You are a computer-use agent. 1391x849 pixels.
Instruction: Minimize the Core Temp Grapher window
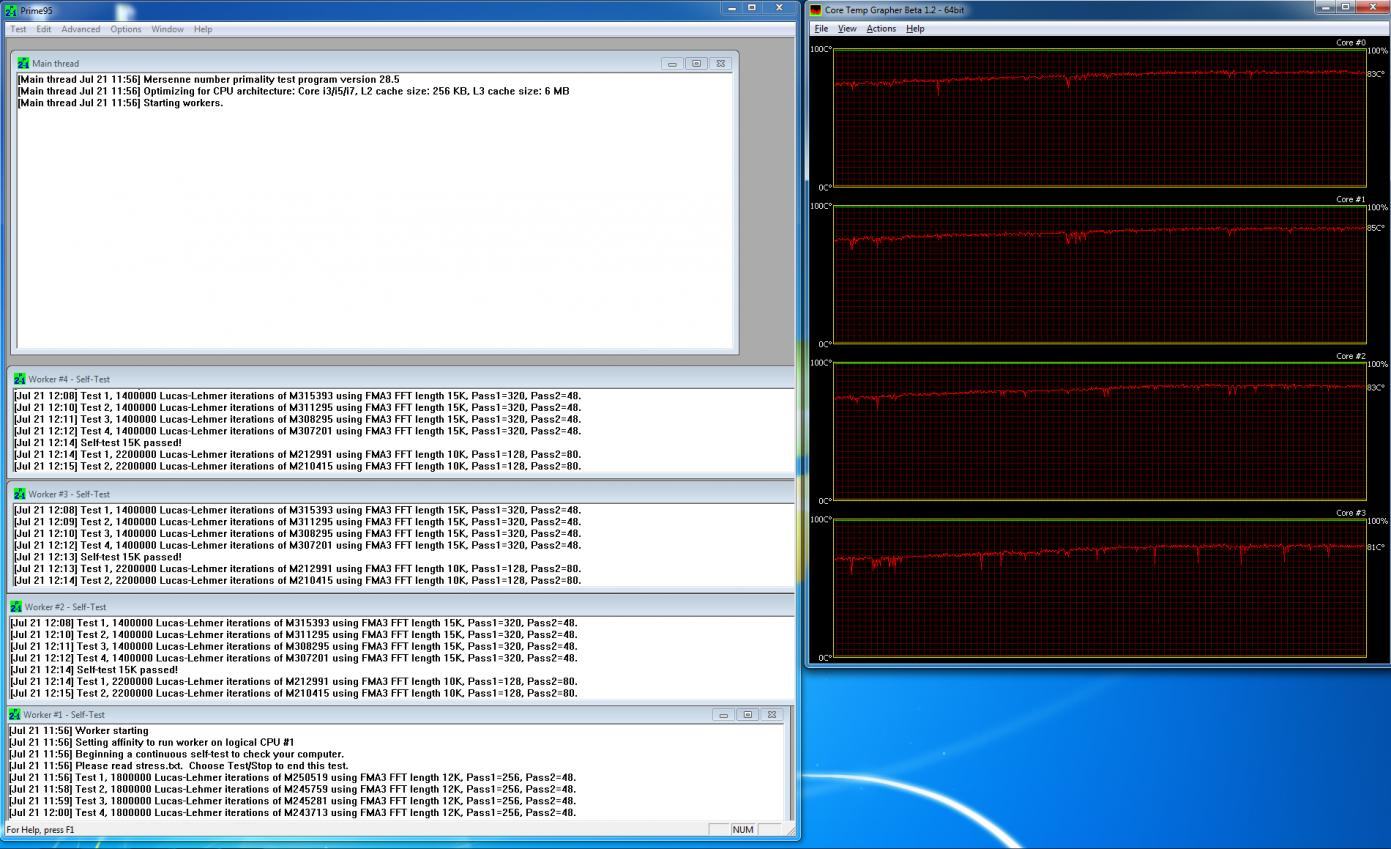click(x=1327, y=8)
